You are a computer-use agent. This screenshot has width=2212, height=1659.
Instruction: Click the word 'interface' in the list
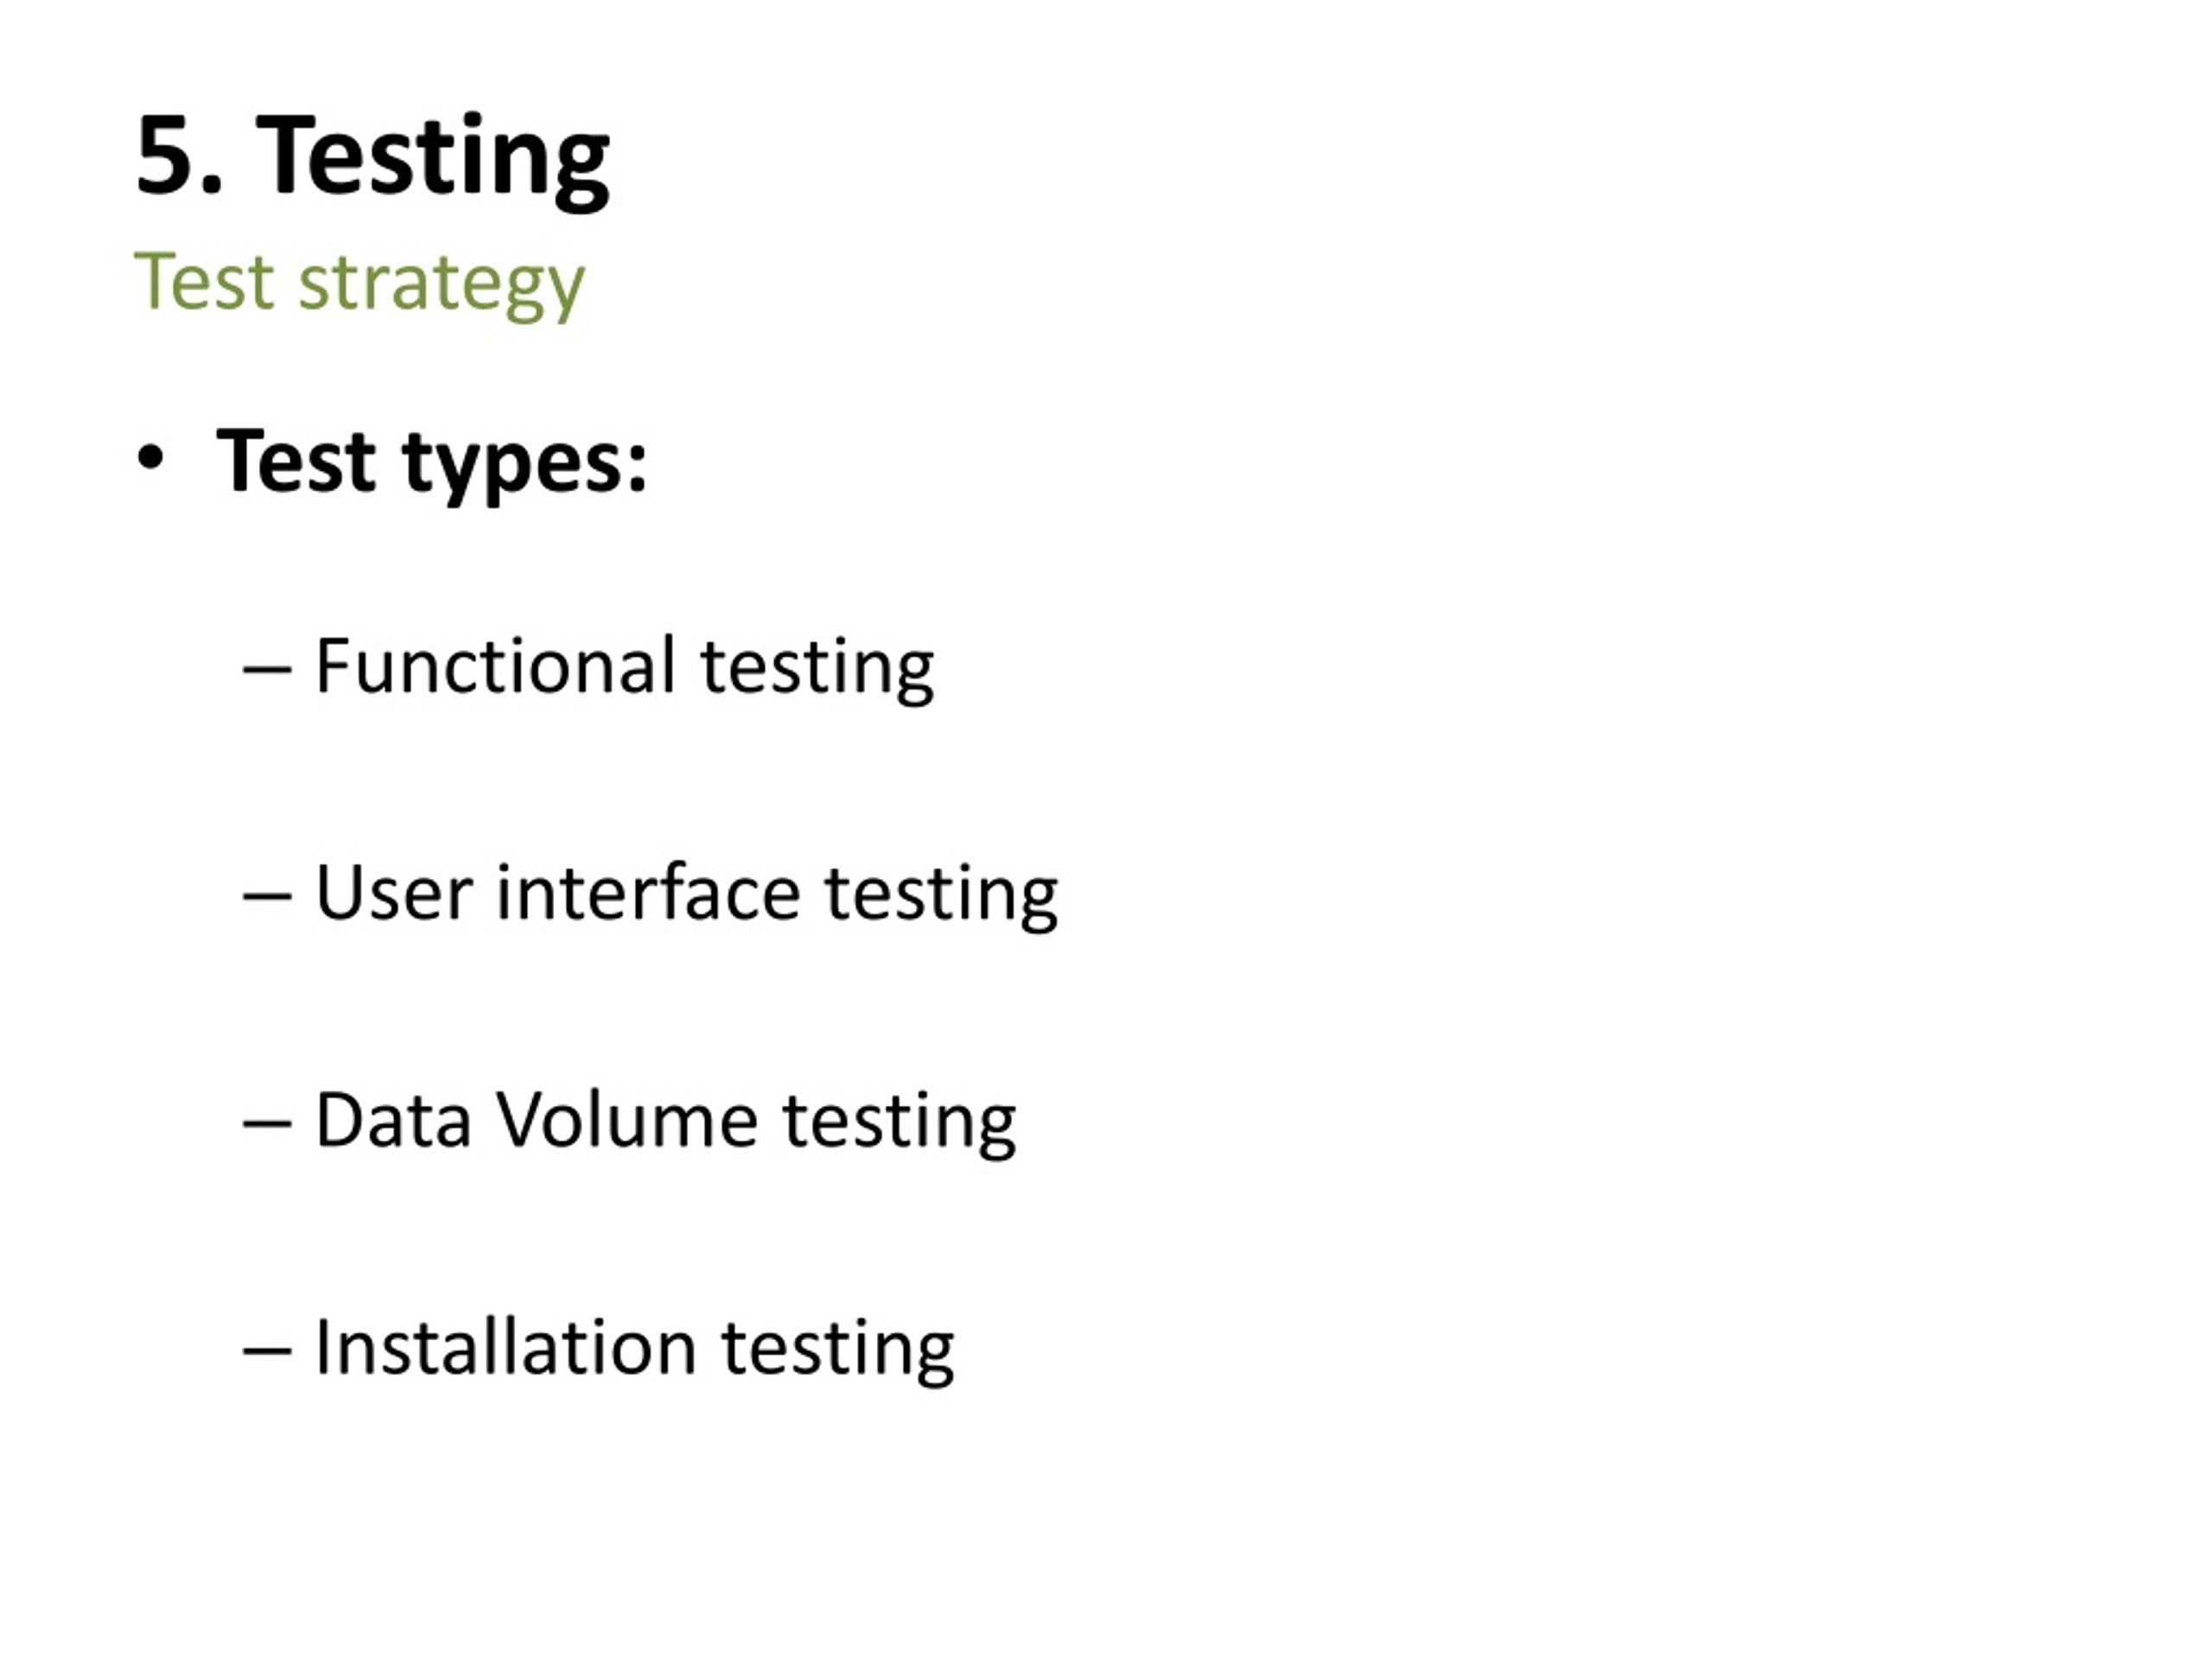(x=649, y=892)
